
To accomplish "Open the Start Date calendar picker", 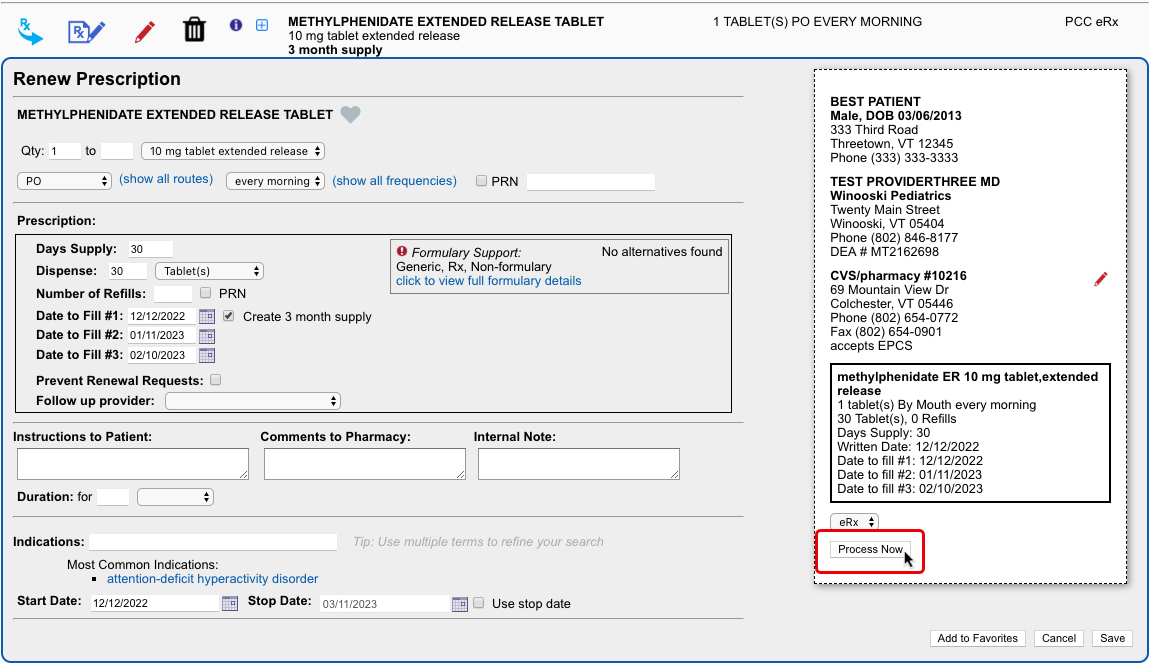I will 230,604.
